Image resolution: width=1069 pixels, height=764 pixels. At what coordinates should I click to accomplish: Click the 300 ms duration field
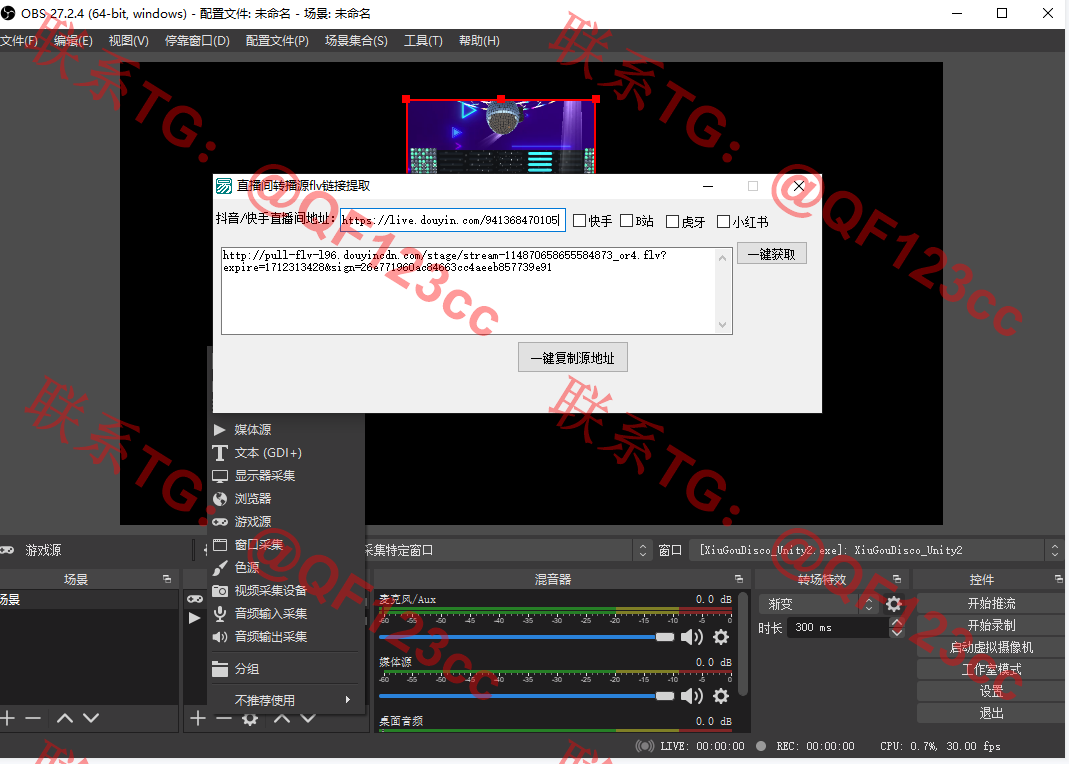[839, 627]
